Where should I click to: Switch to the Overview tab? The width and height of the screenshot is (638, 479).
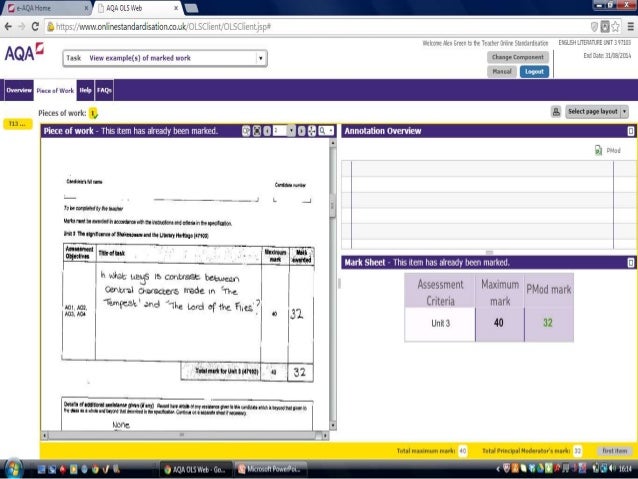[19, 90]
